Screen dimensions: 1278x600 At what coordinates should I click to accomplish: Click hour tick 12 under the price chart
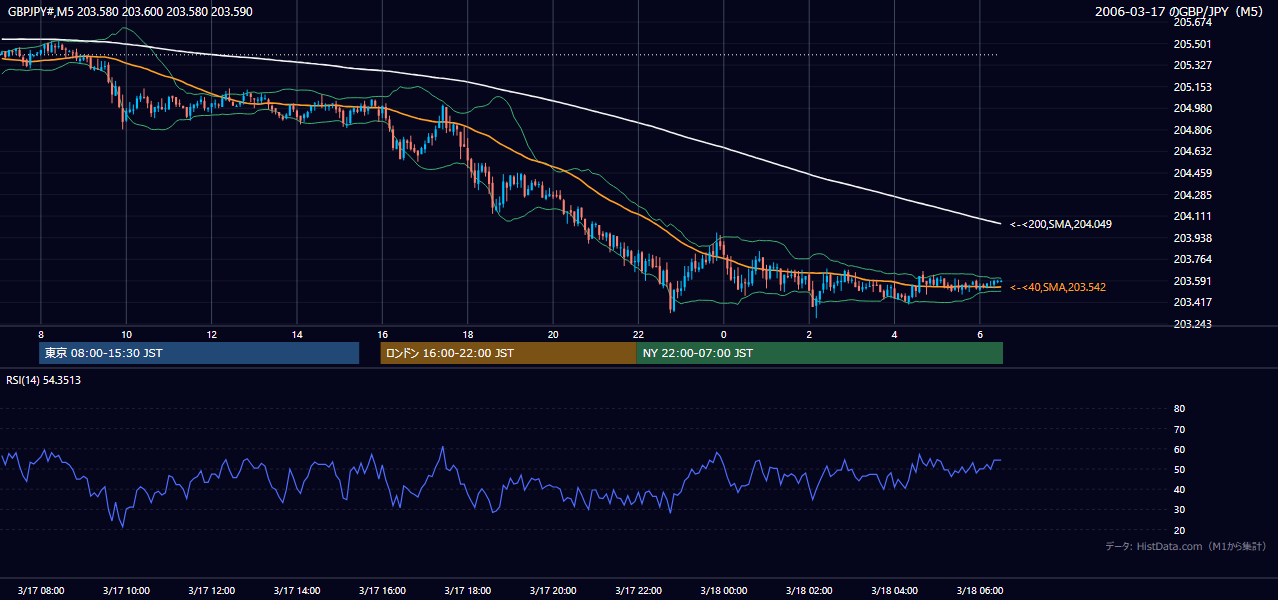(x=211, y=334)
